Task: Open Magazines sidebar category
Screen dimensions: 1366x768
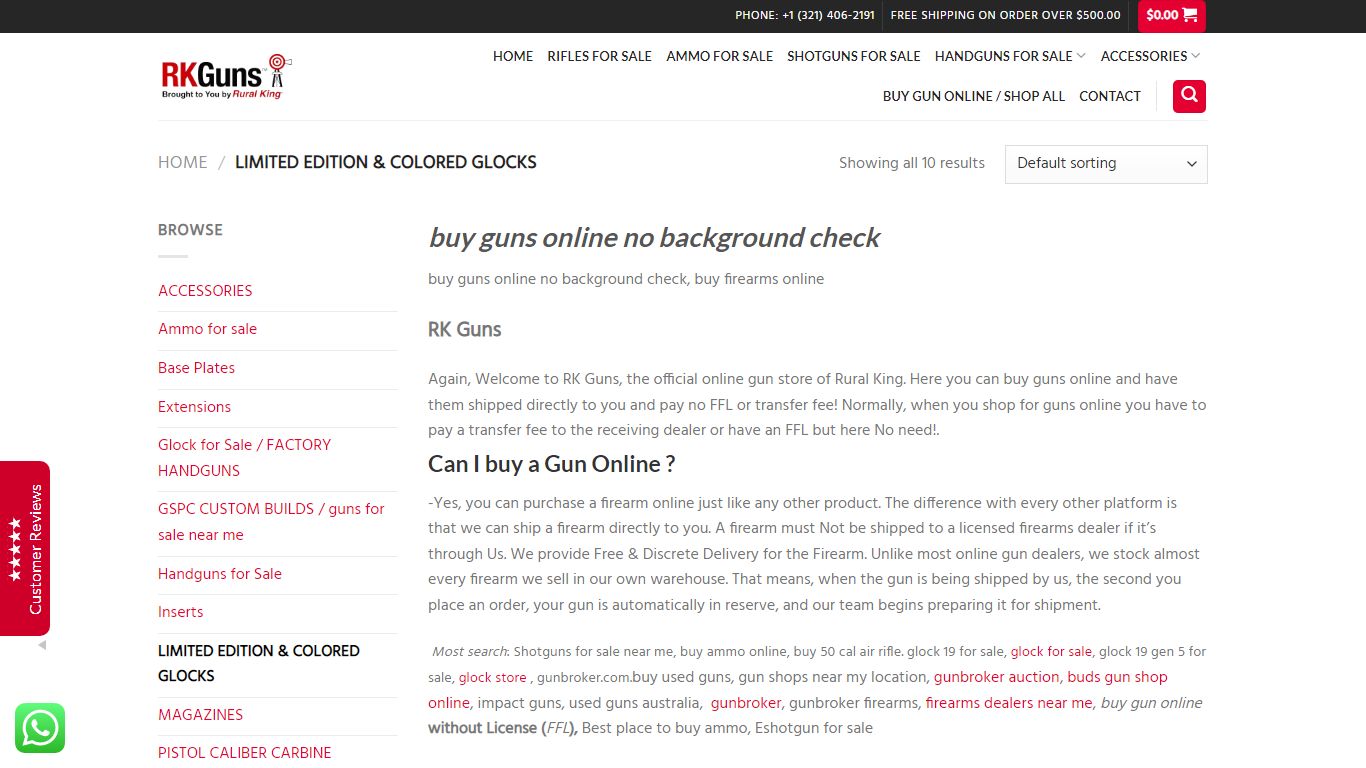Action: click(x=200, y=715)
